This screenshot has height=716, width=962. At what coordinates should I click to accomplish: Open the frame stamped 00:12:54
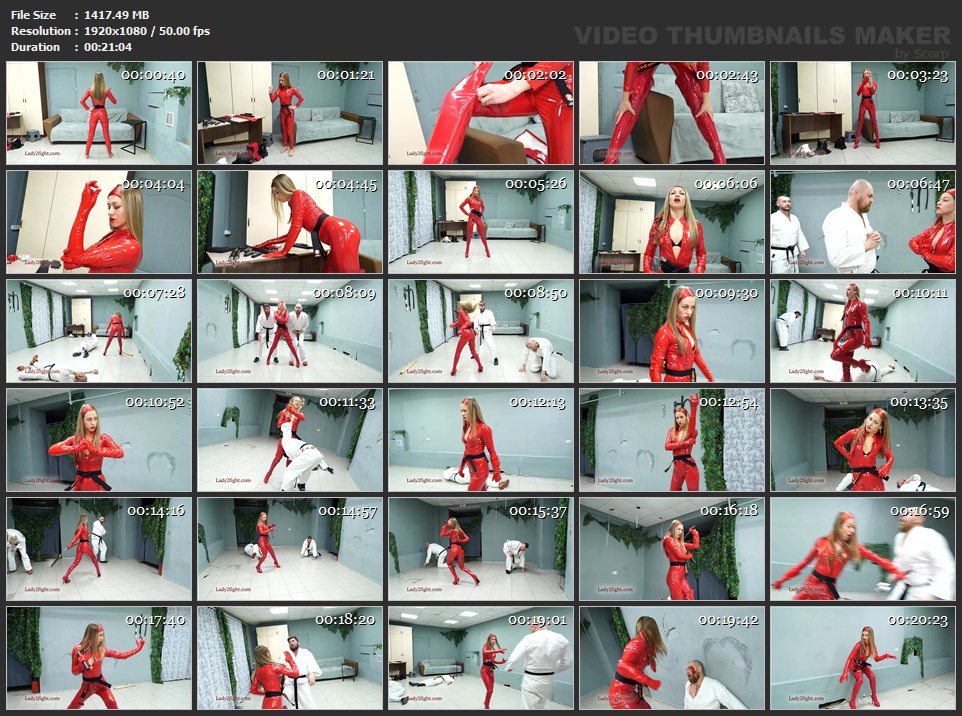672,440
